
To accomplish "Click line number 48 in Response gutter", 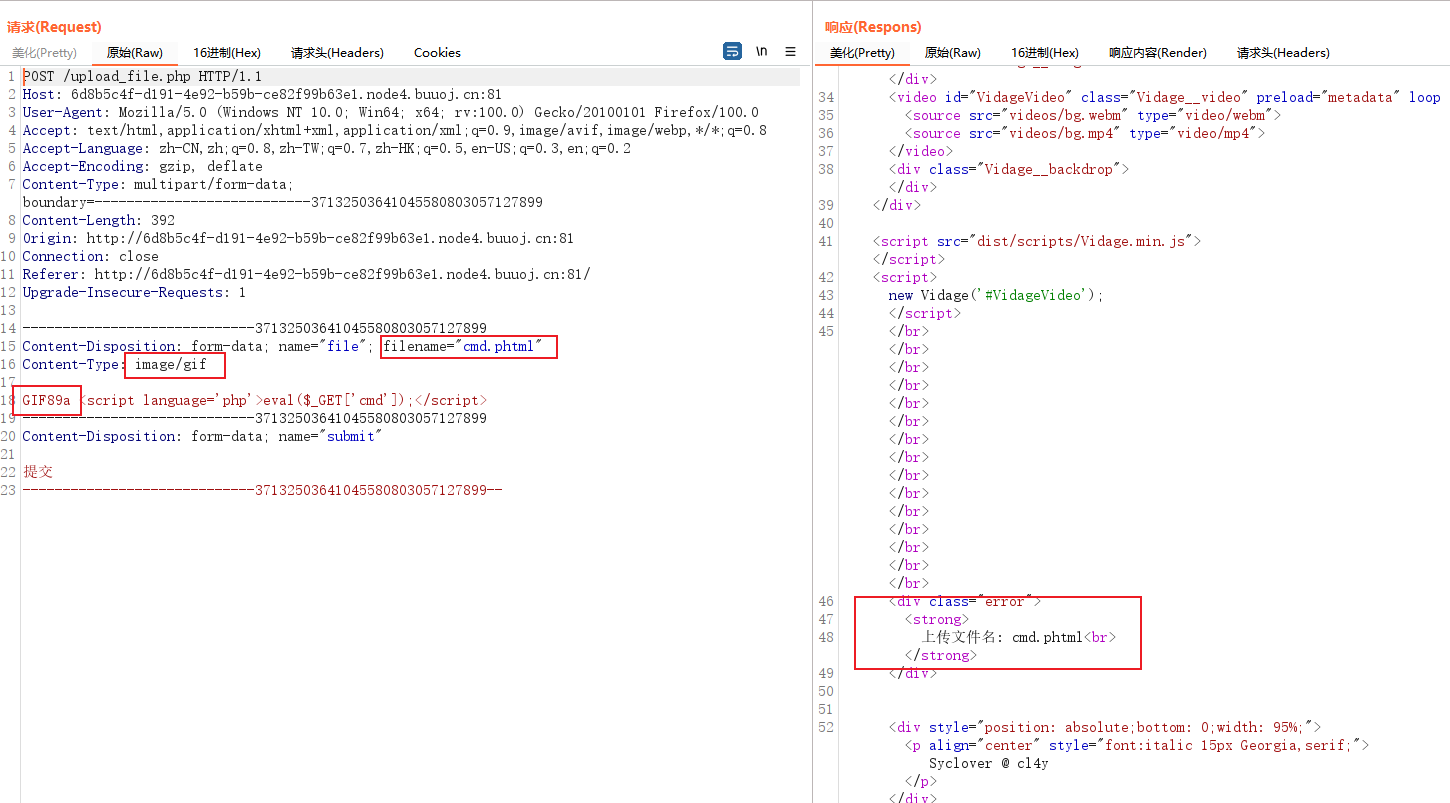I will pyautogui.click(x=826, y=637).
